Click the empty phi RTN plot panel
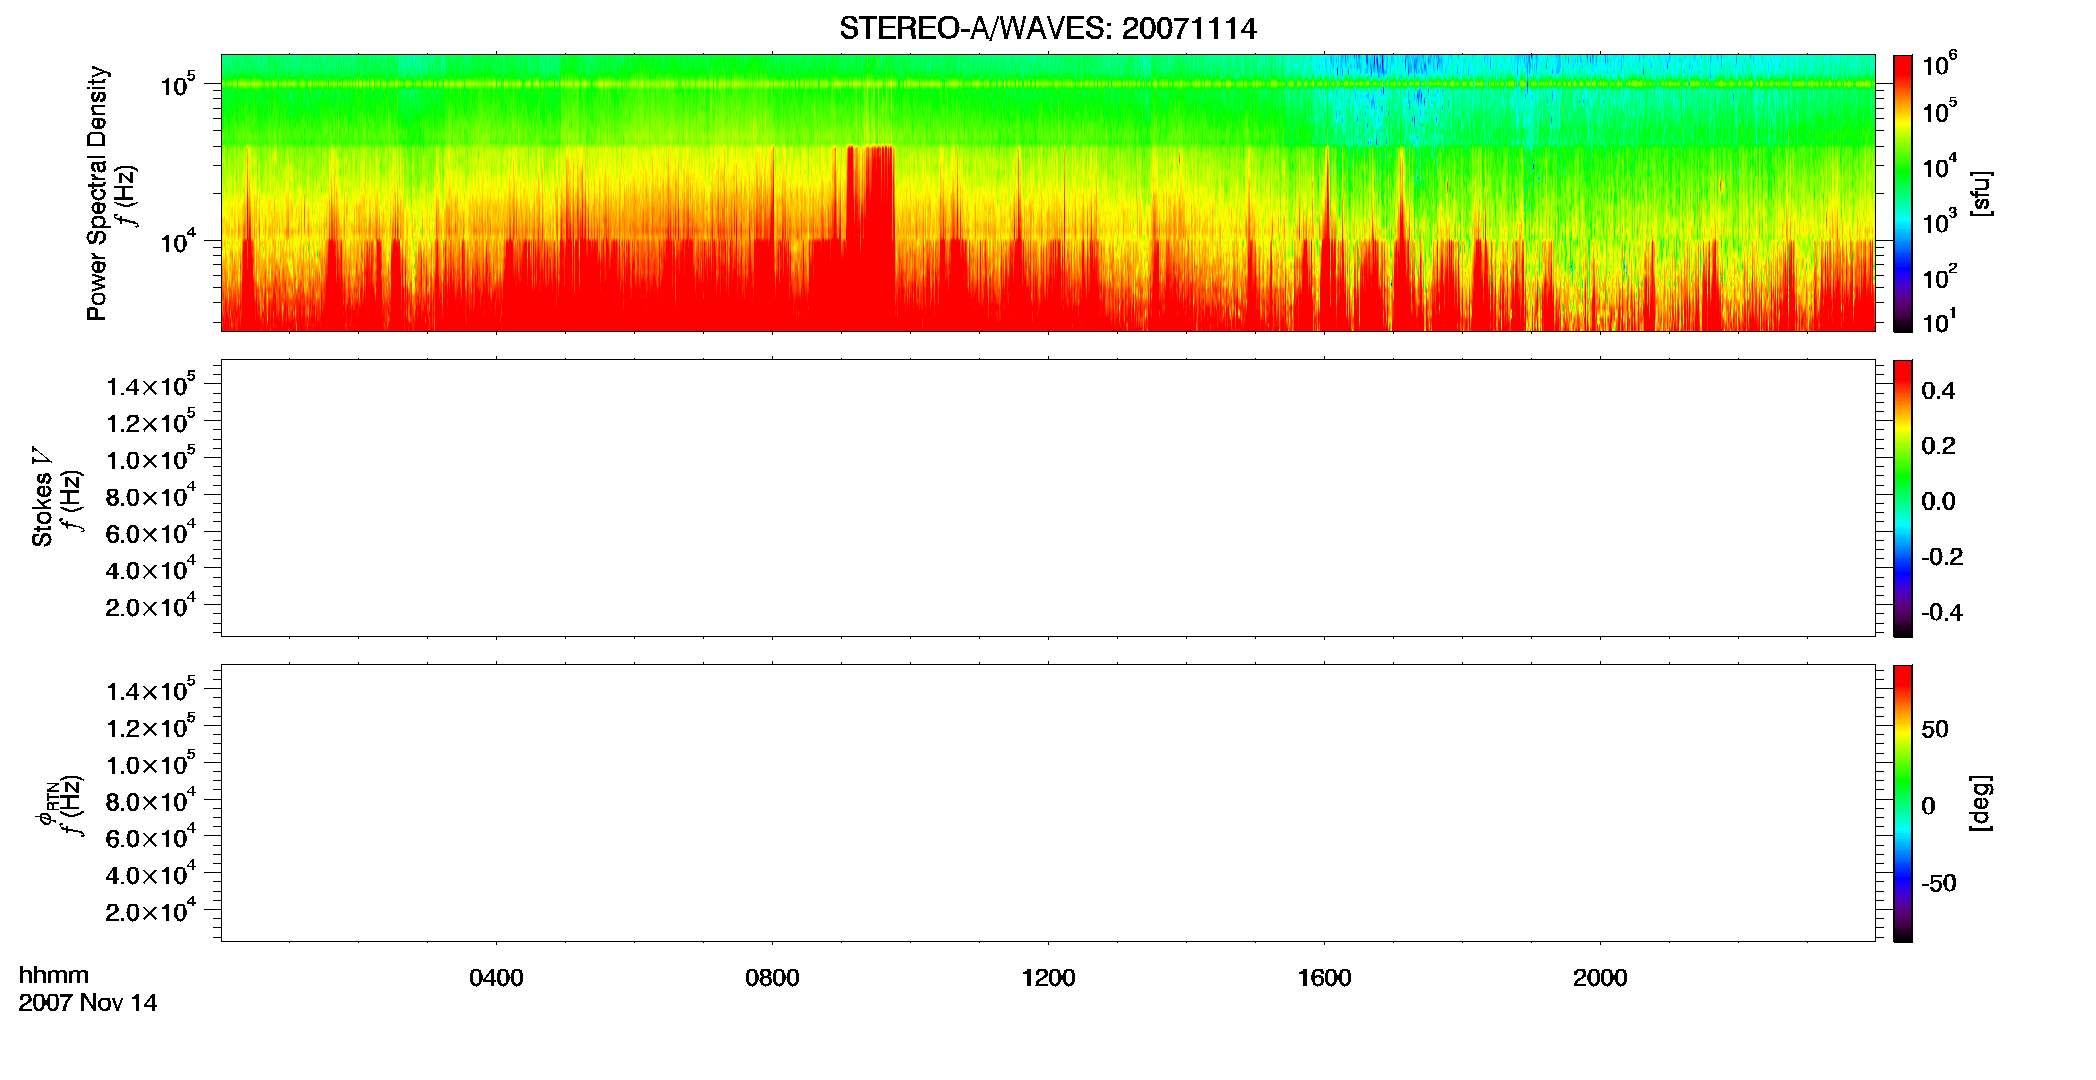The image size is (2096, 1080). 1048,803
